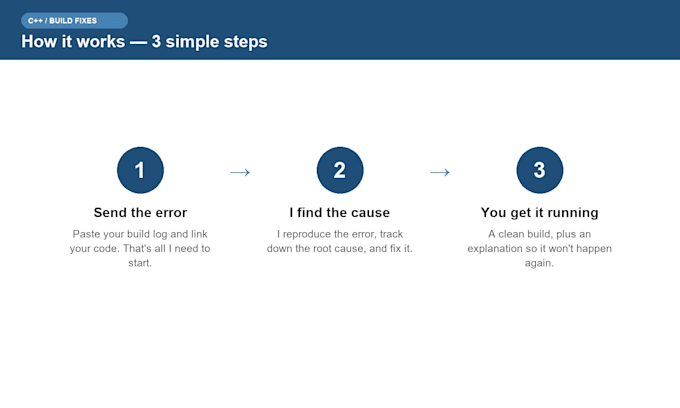Click the word 'again.' under step 3

(x=539, y=263)
